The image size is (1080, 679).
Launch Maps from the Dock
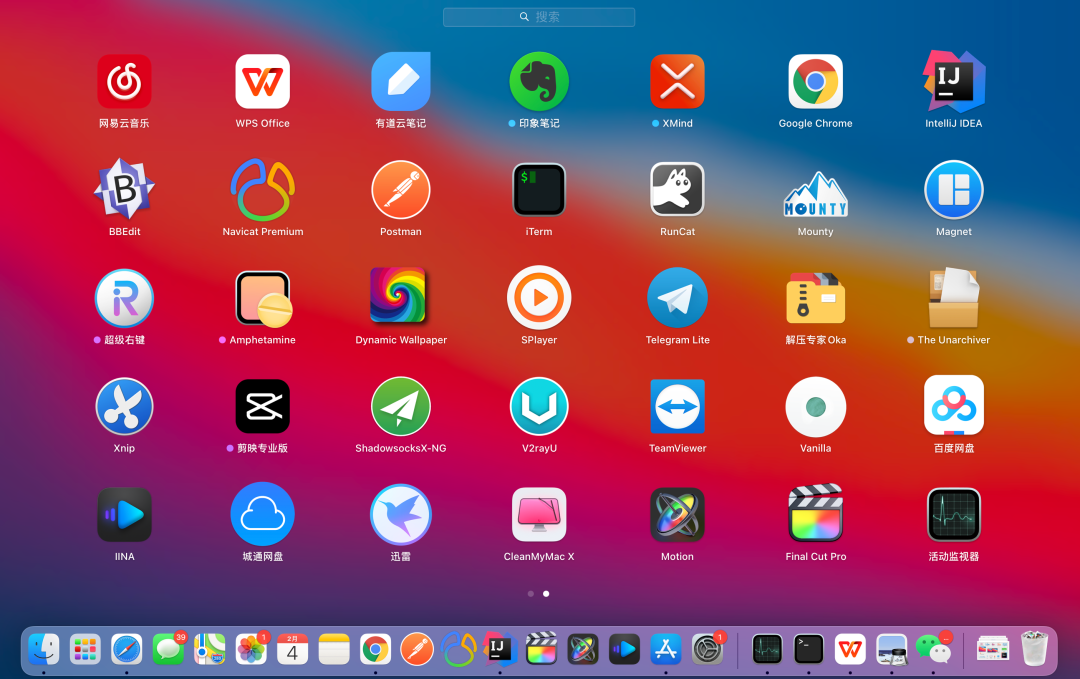pos(209,649)
